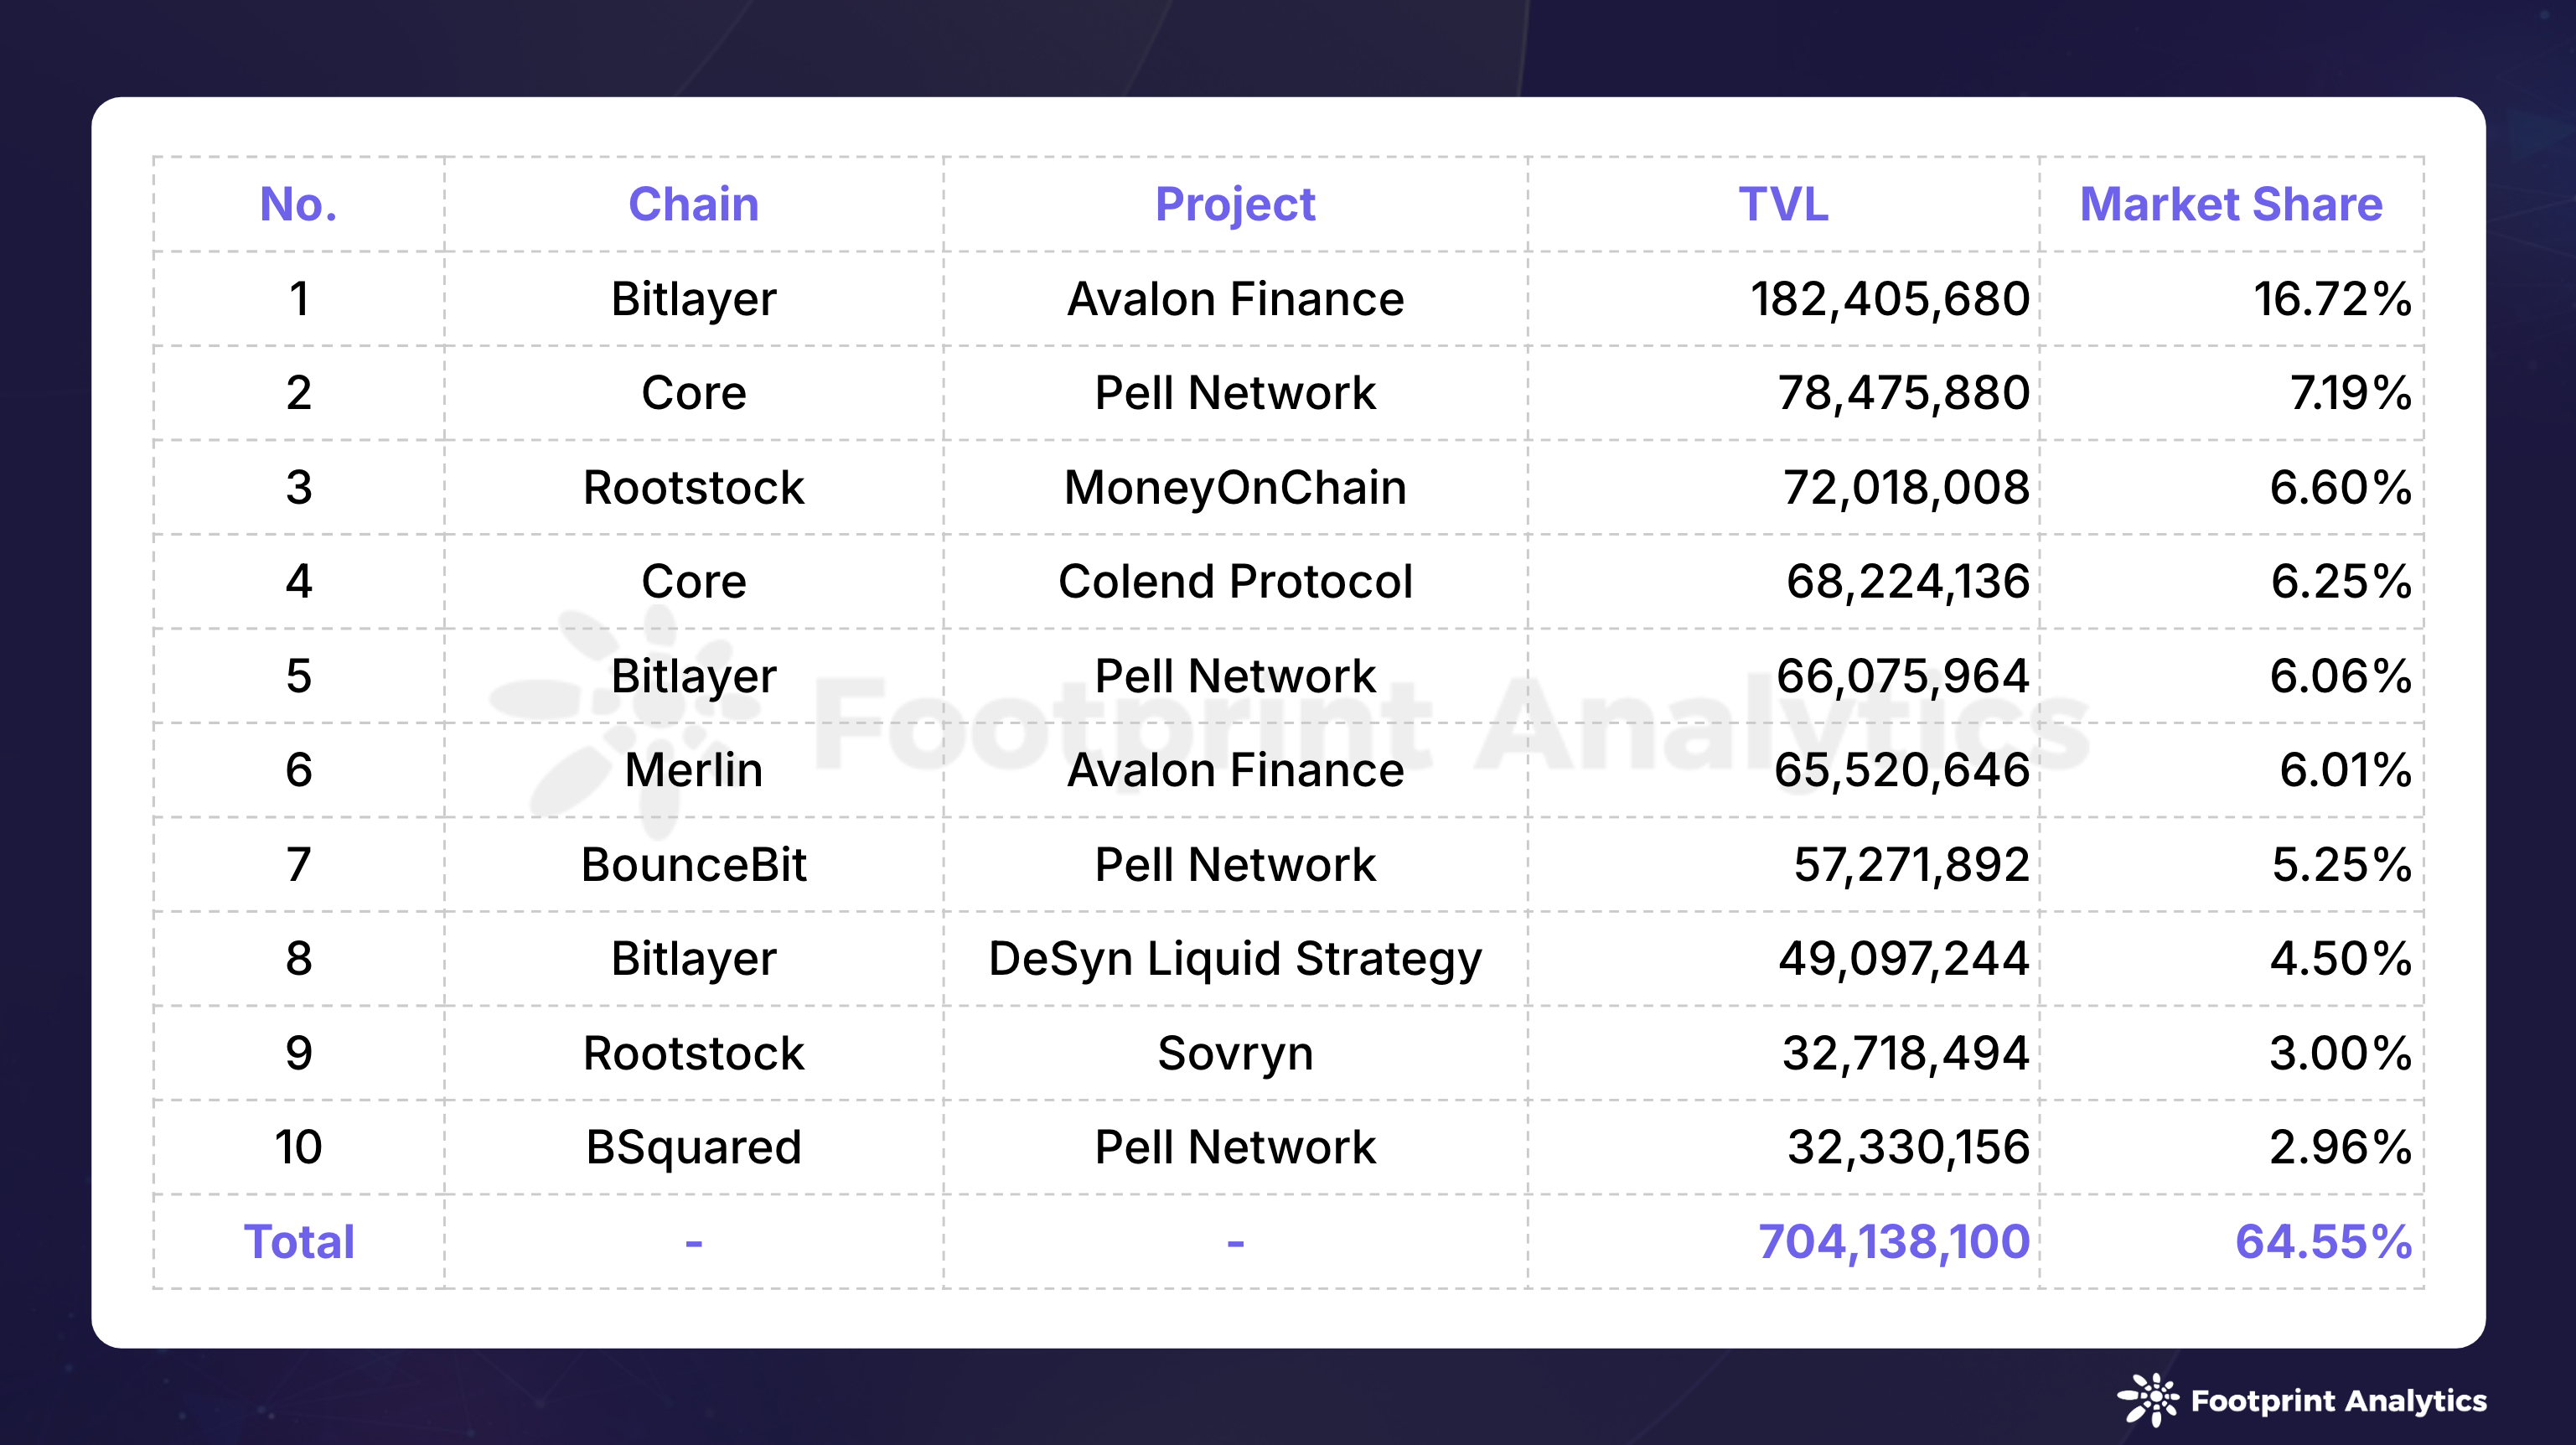Click the Market Share column header

[x=2231, y=204]
